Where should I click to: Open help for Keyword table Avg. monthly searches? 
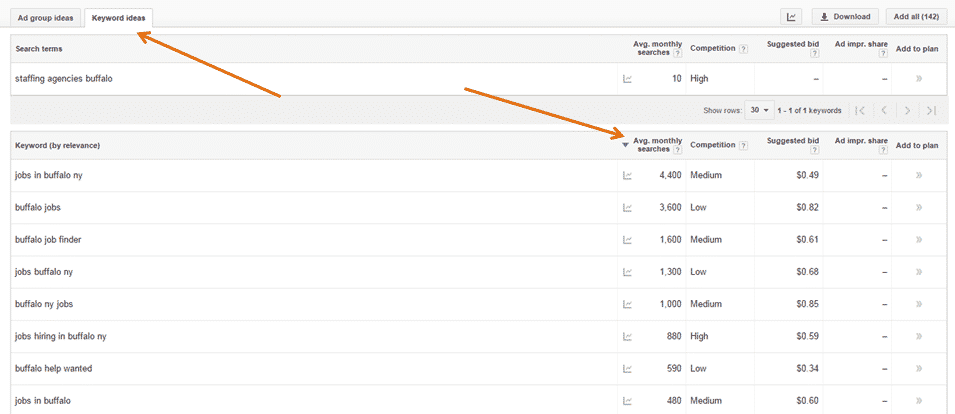coord(678,150)
